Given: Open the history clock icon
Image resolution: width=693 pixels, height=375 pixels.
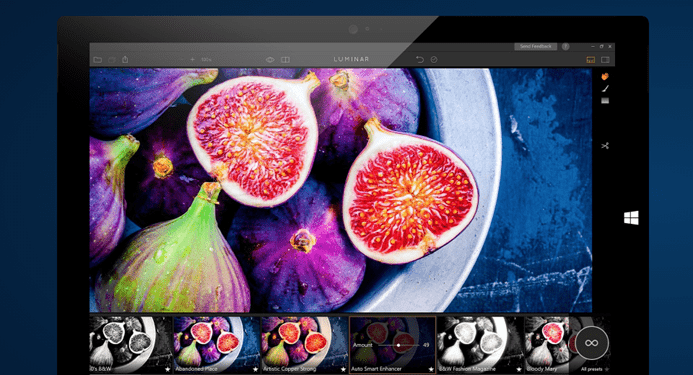Looking at the screenshot, I should point(434,59).
